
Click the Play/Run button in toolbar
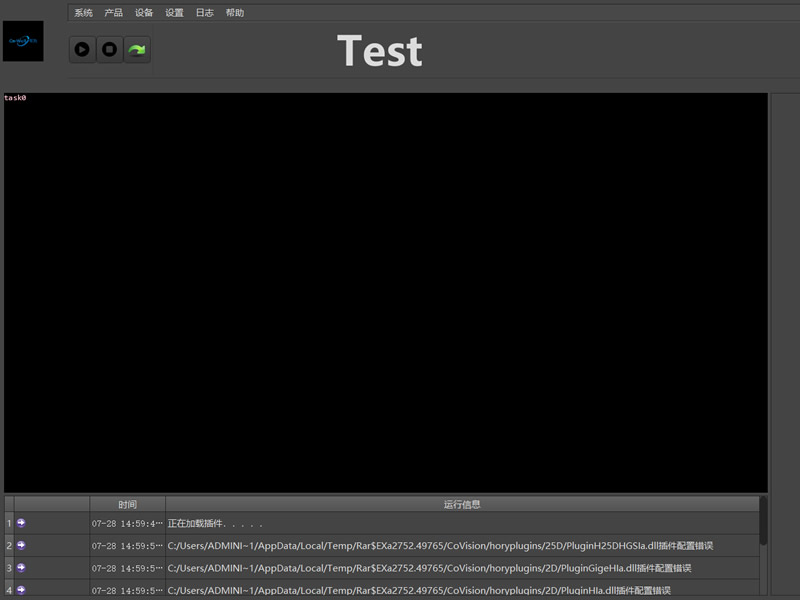tap(82, 49)
